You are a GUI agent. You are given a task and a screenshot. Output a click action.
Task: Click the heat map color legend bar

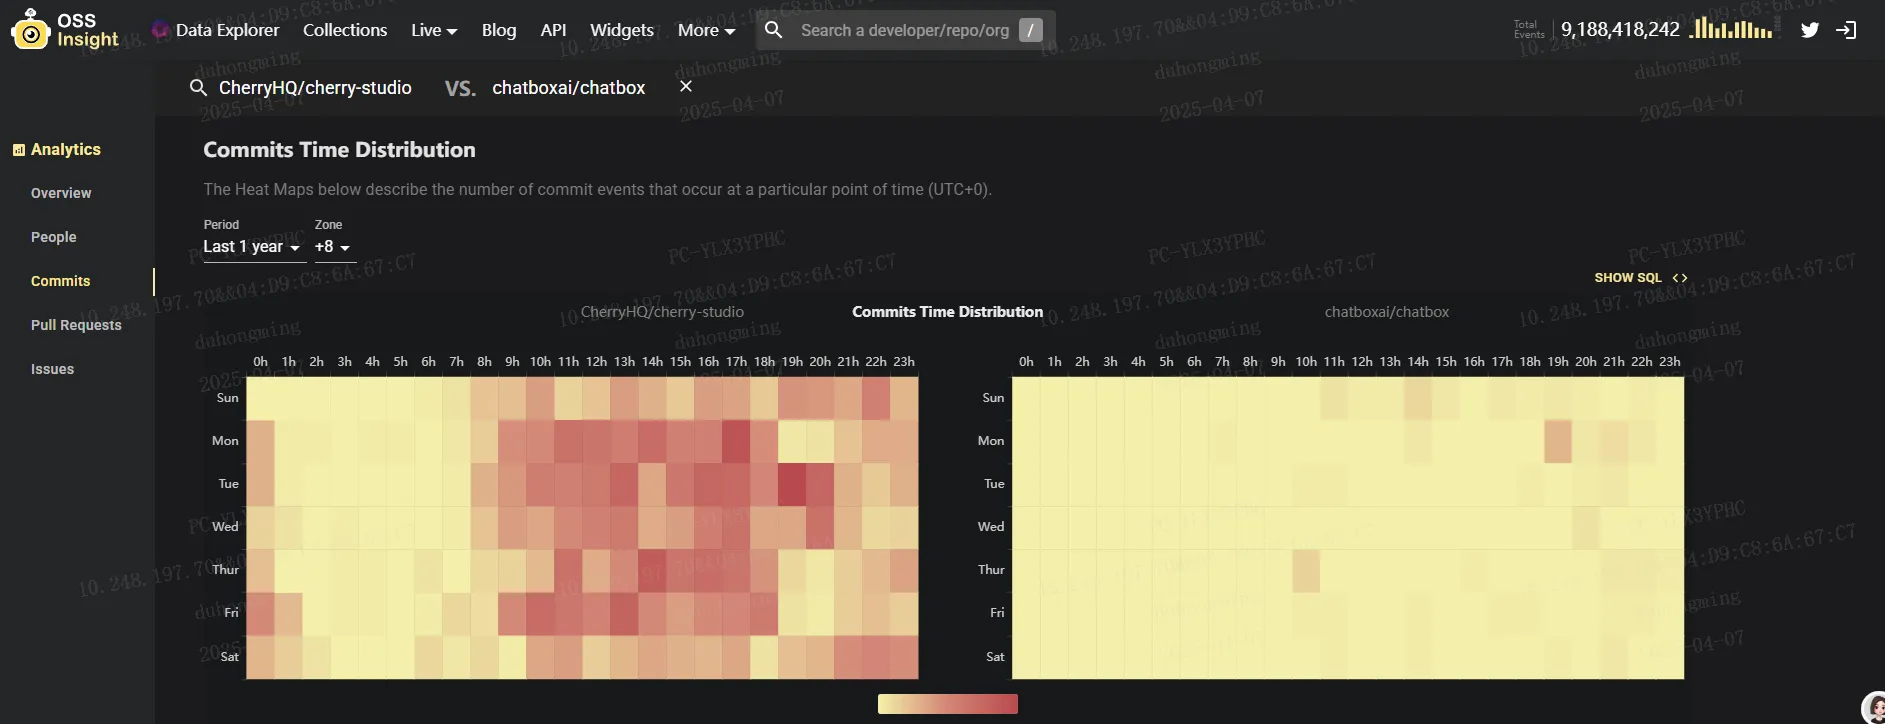tap(948, 704)
